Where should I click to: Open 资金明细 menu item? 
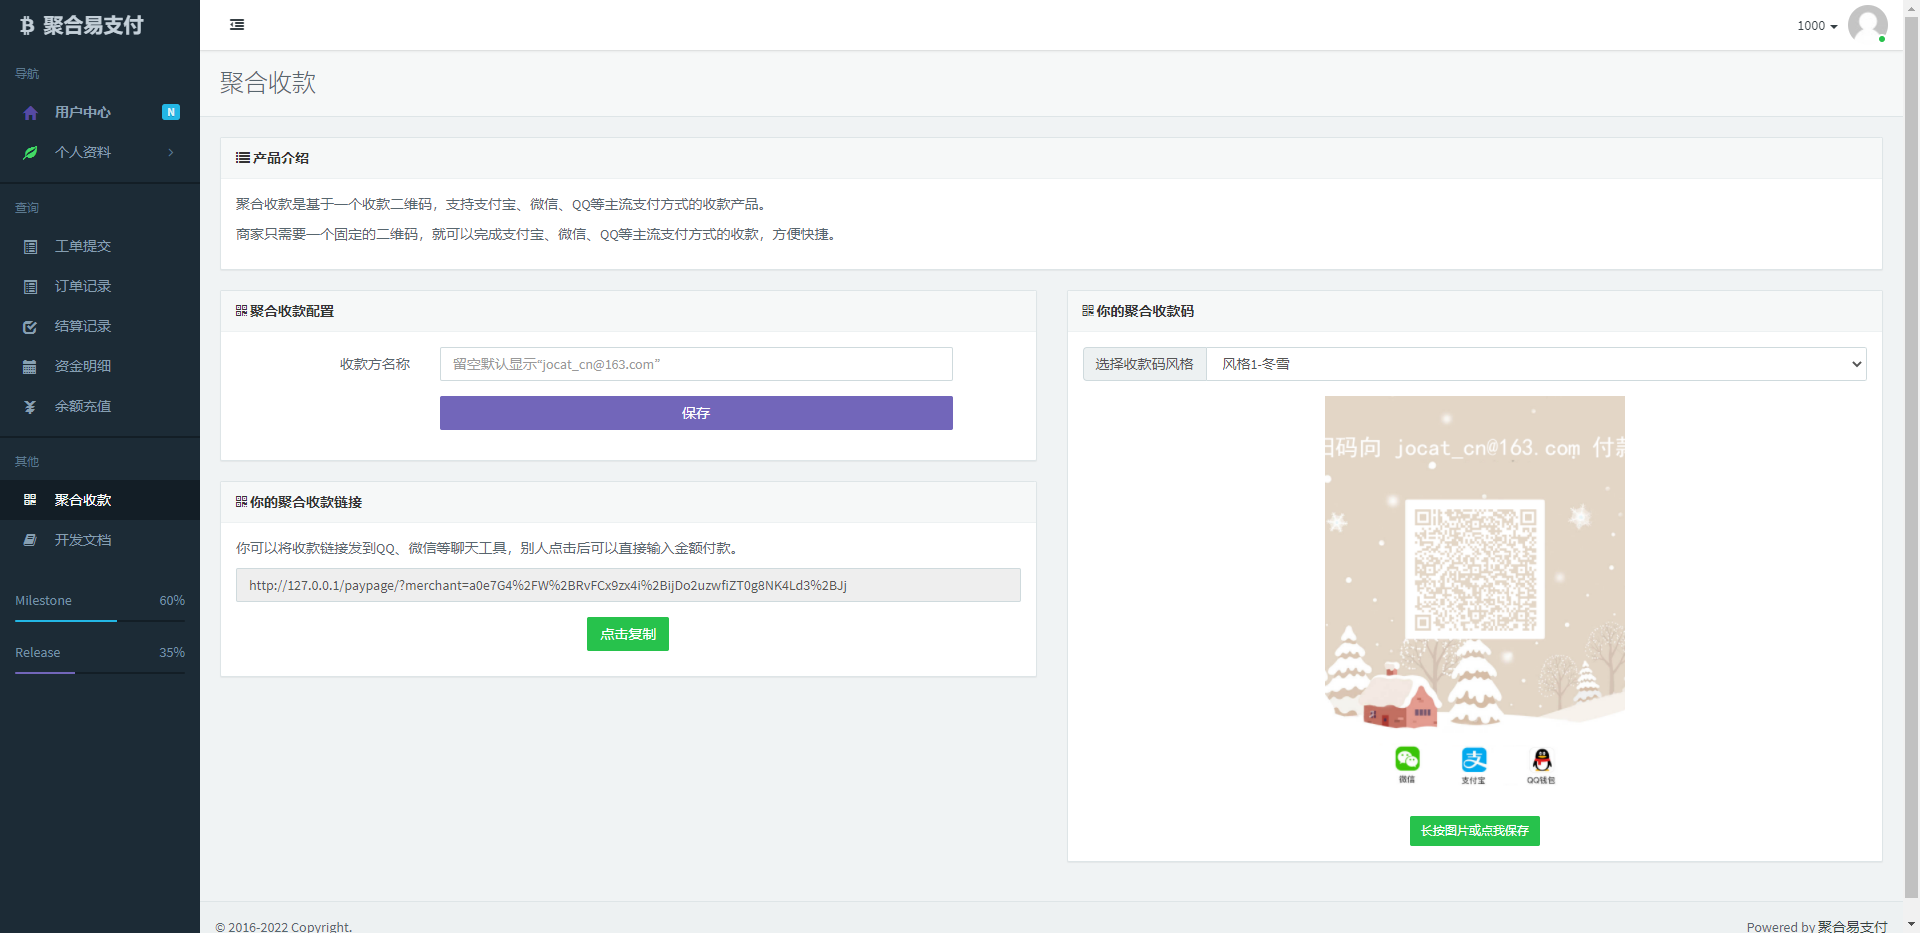[83, 366]
